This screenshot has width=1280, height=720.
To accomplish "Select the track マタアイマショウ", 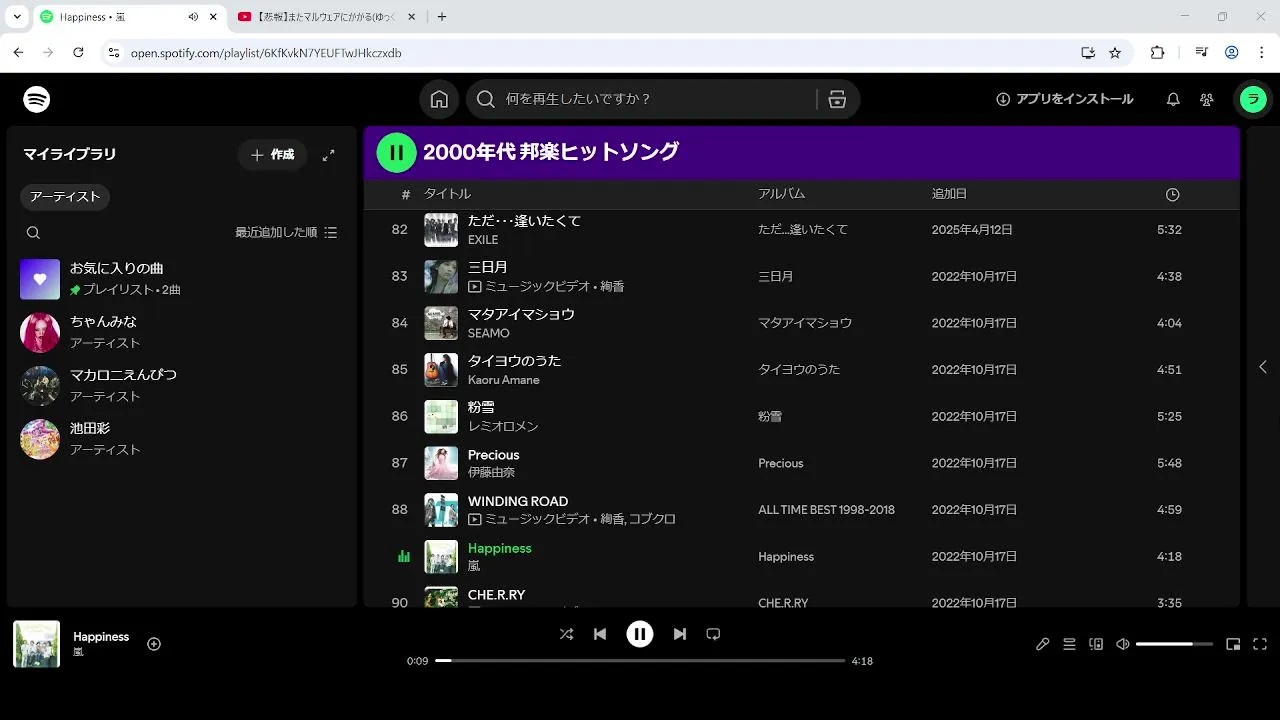I will (801, 323).
